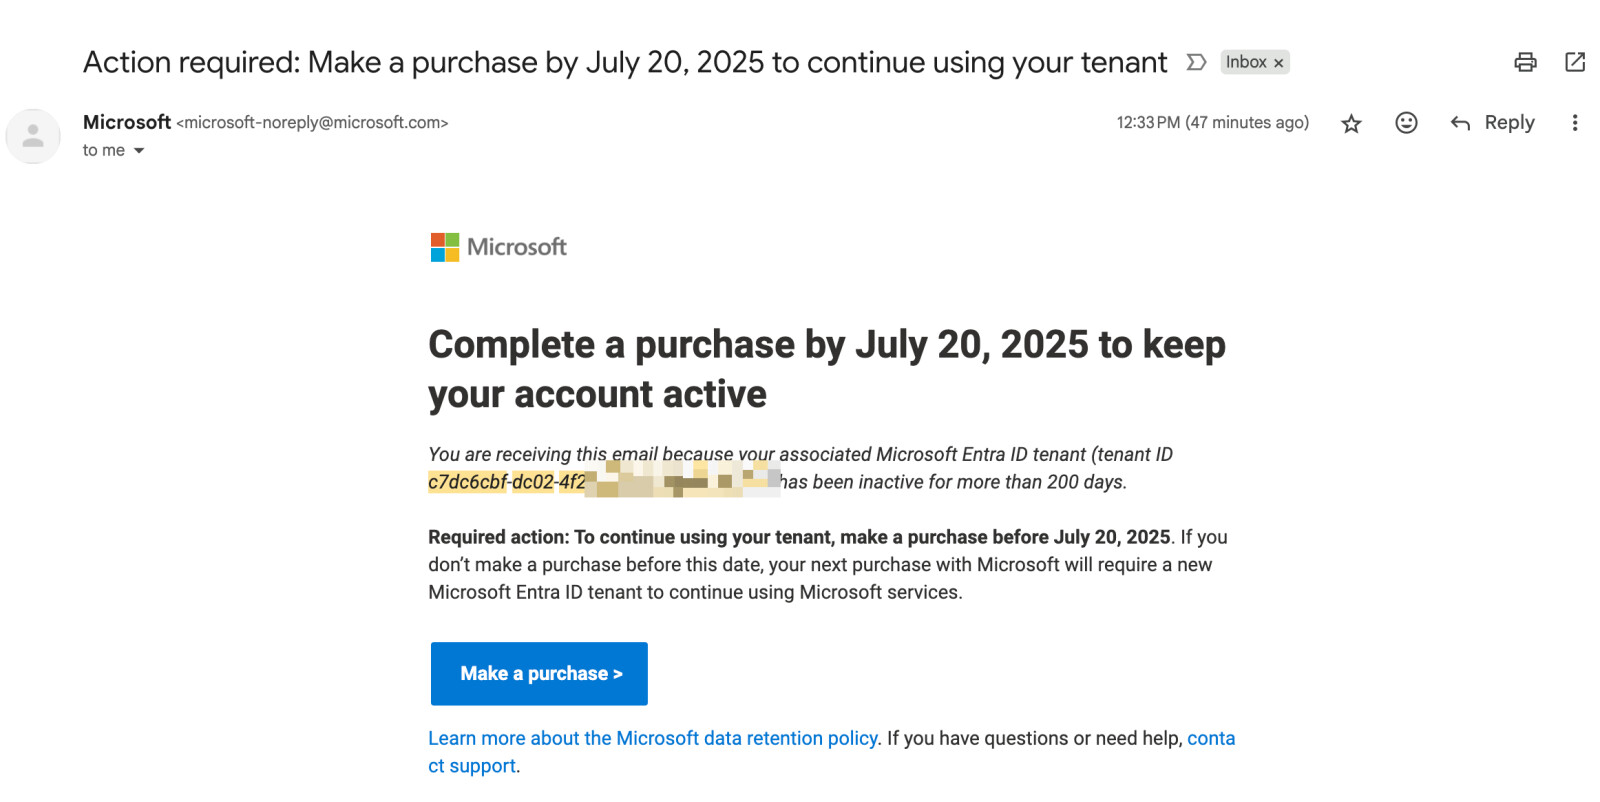
Task: Click the 'to me' recipient text
Action: (104, 150)
